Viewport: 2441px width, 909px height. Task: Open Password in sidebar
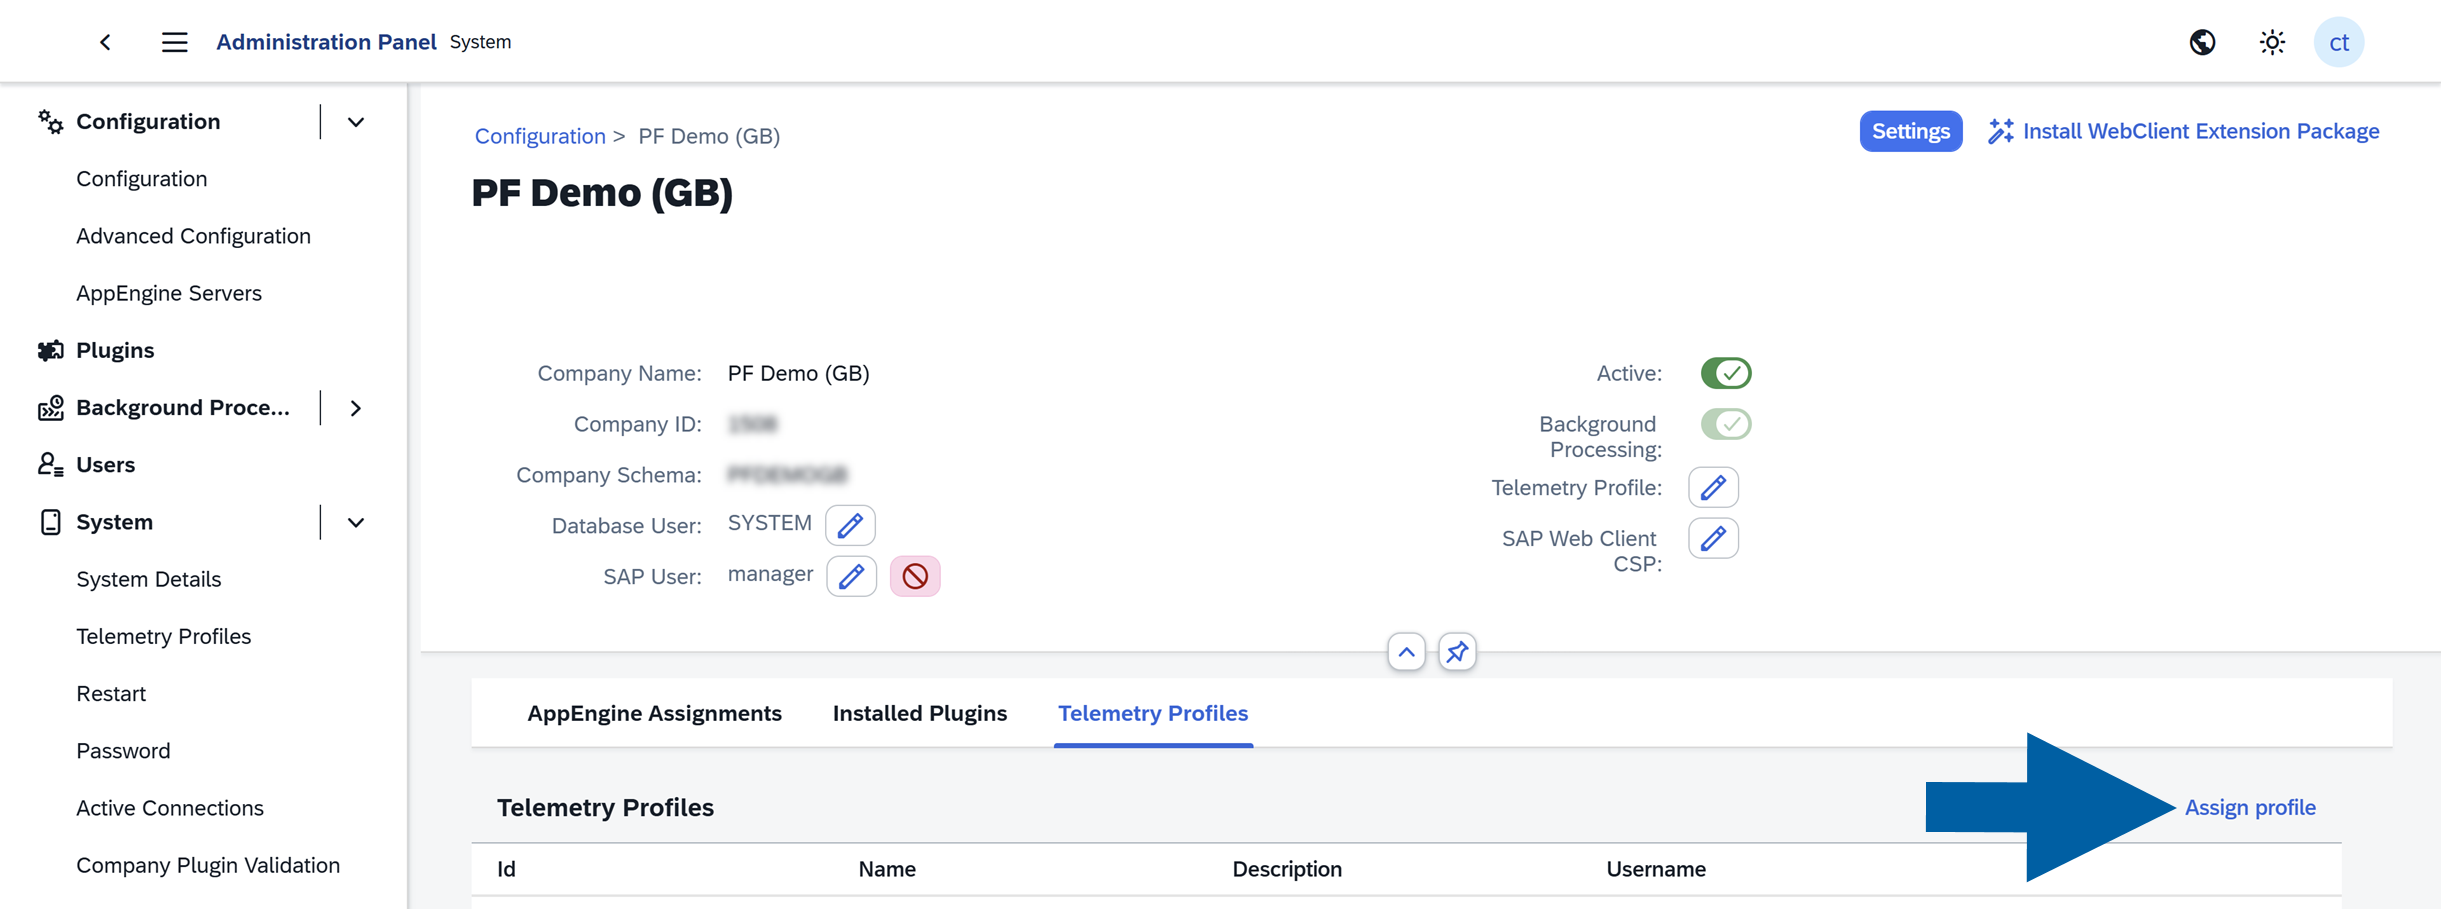(123, 750)
